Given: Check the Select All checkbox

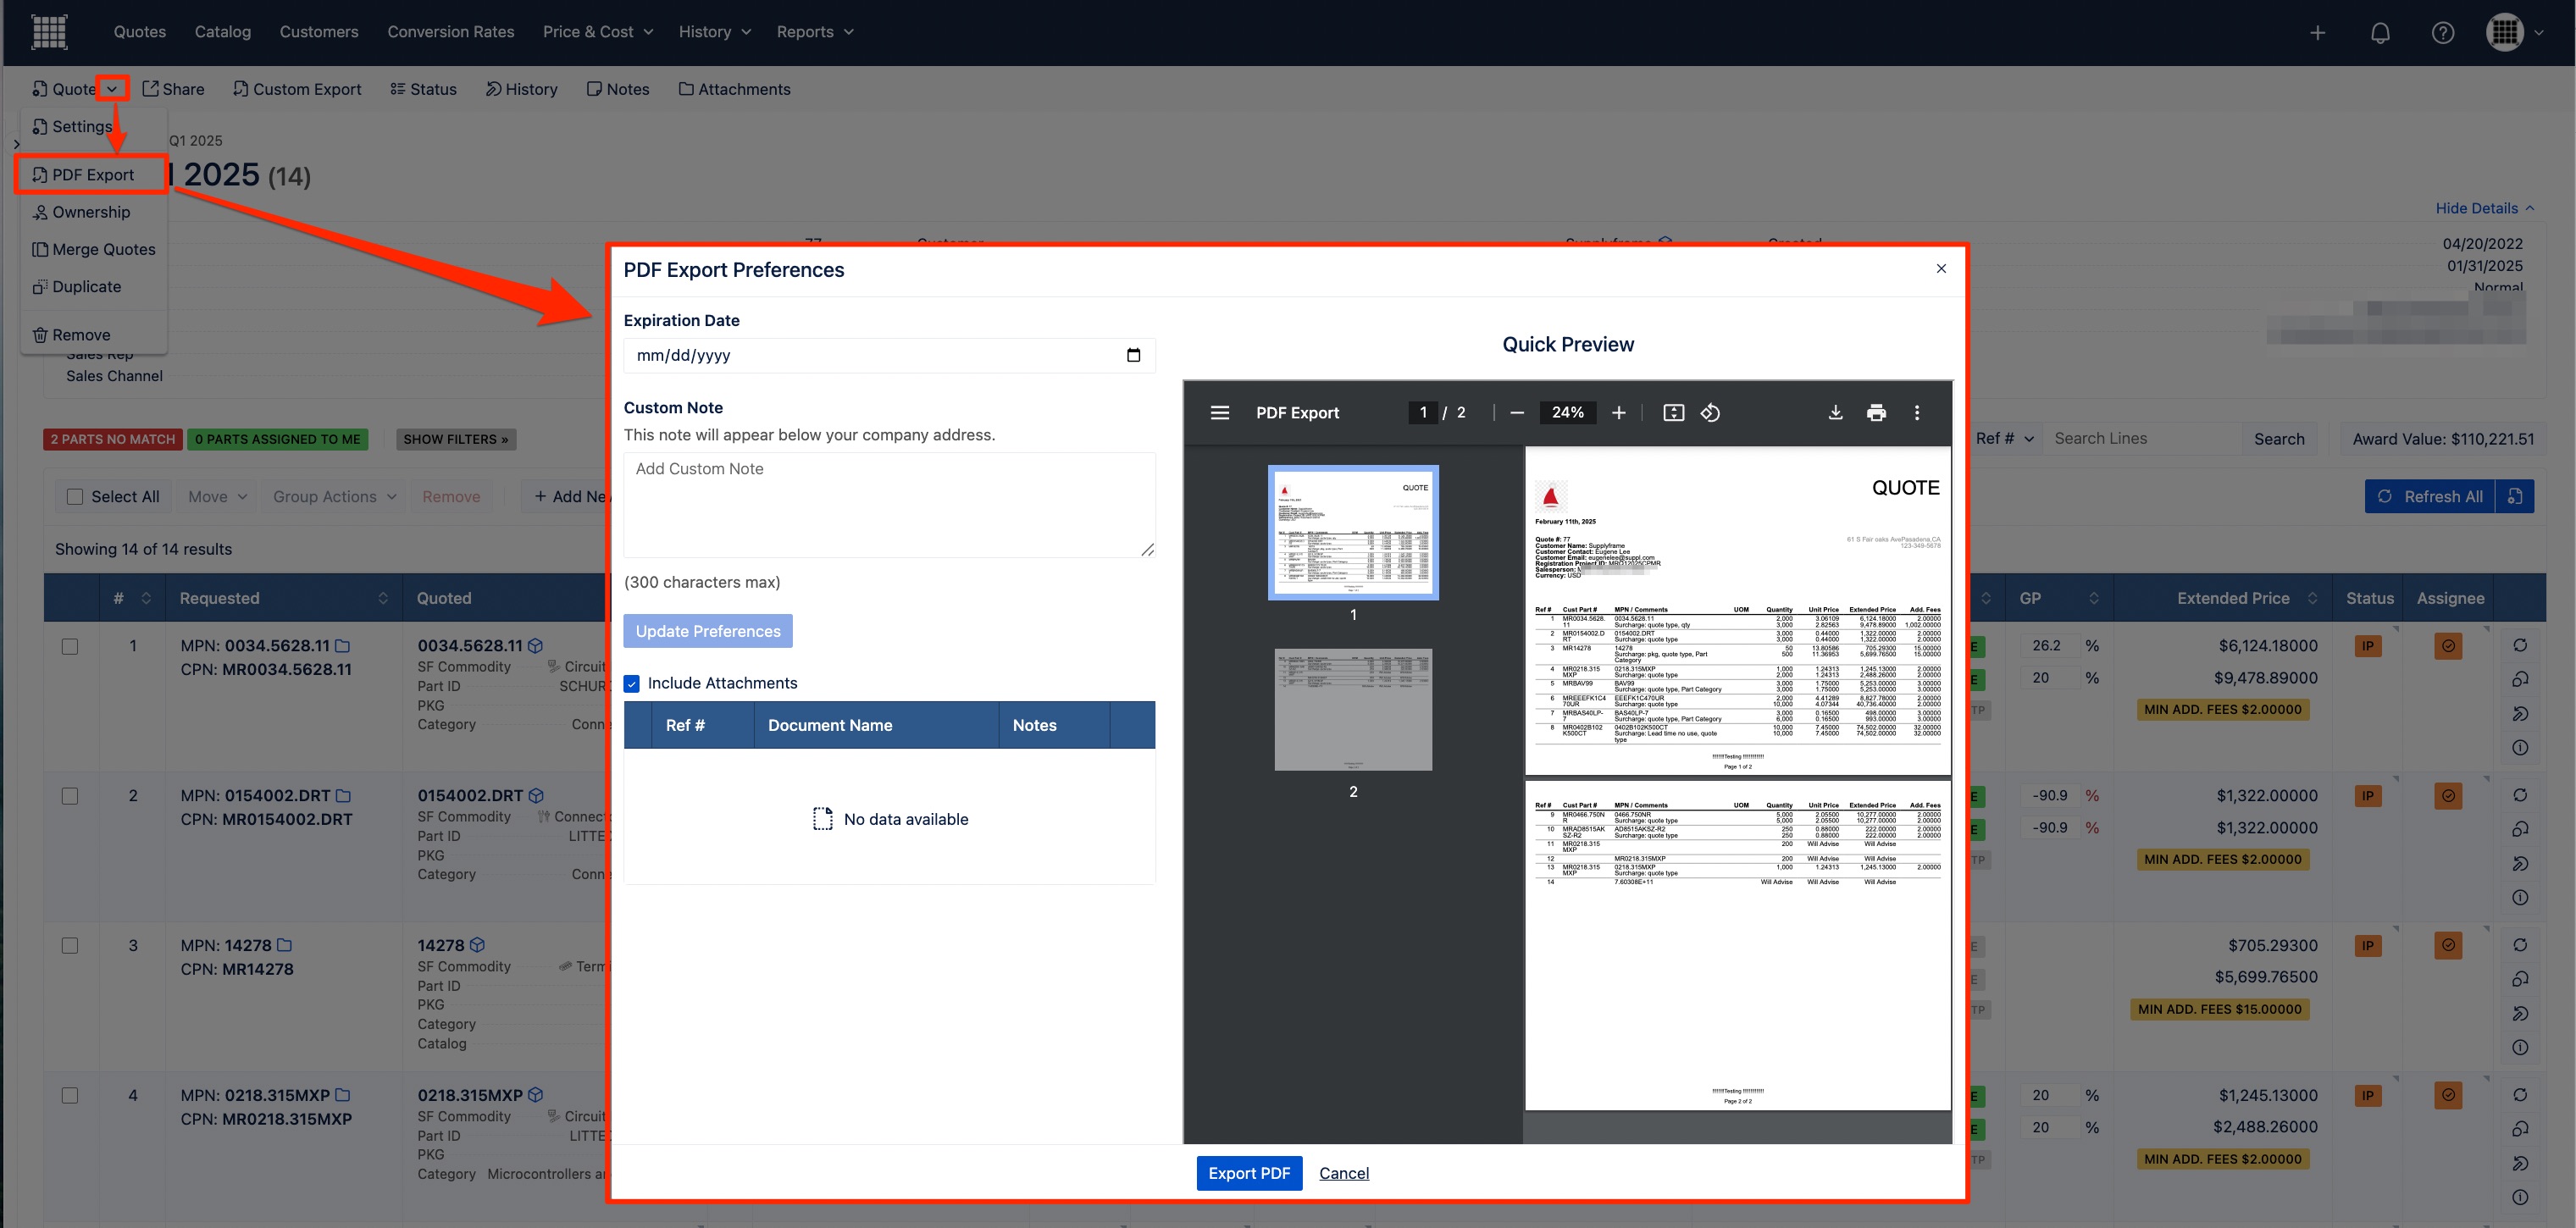Looking at the screenshot, I should pos(74,497).
